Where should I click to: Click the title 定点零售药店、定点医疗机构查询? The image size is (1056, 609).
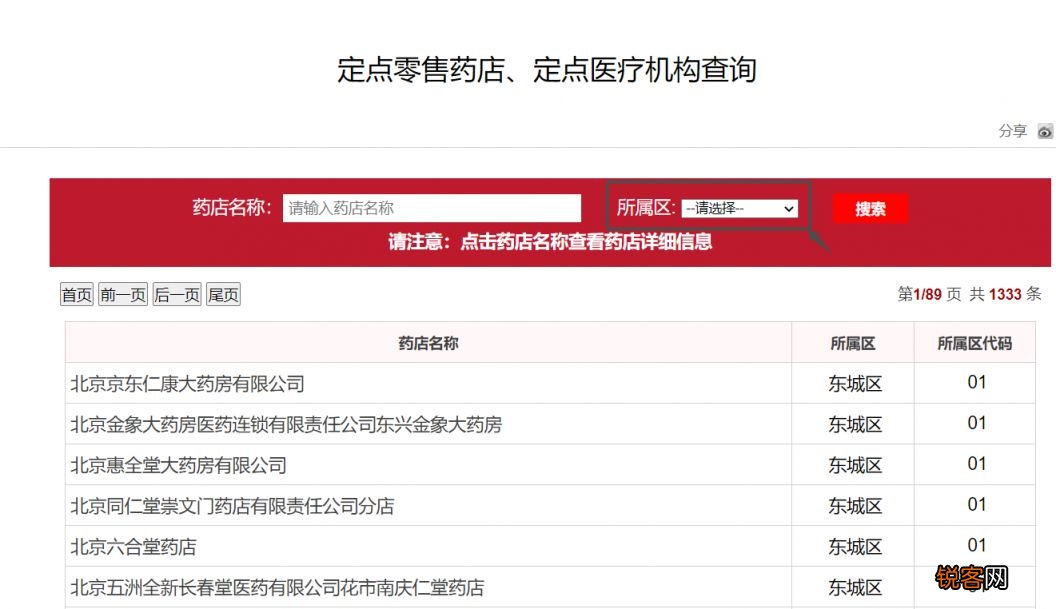click(546, 70)
